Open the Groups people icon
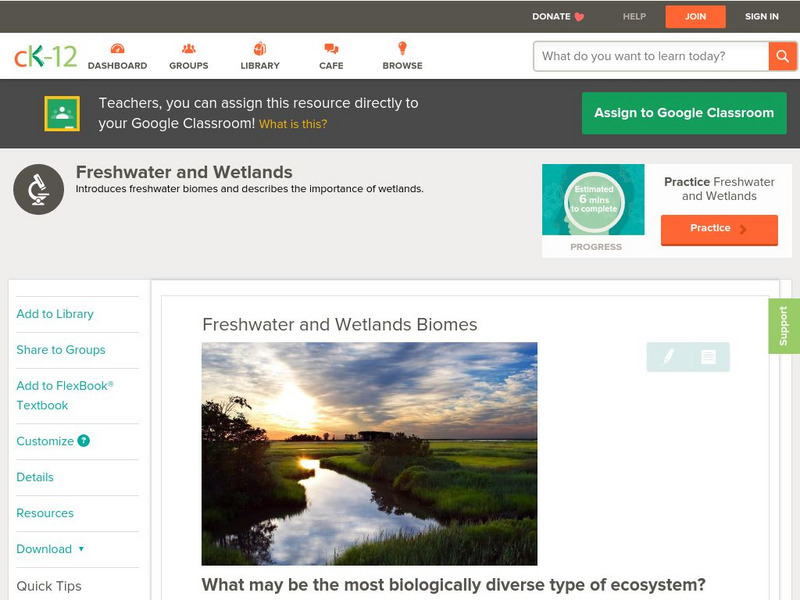This screenshot has width=800, height=600. tap(189, 49)
